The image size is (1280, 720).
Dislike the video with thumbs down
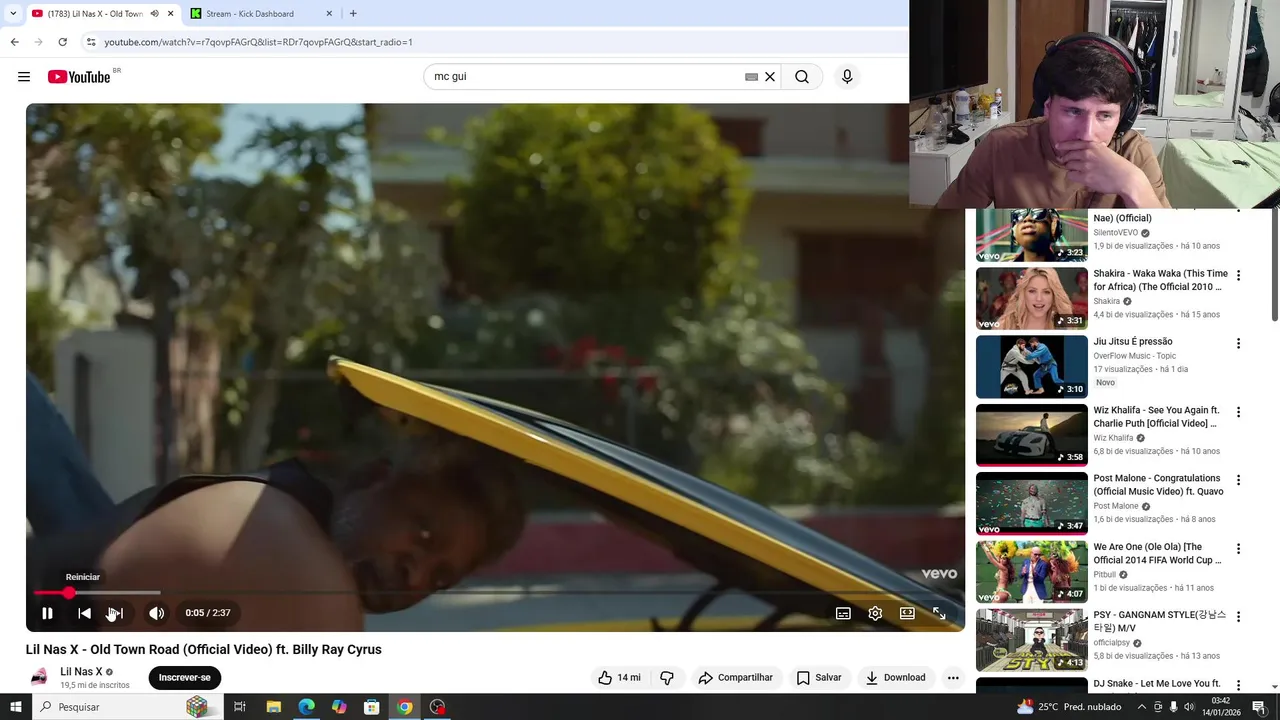click(667, 678)
